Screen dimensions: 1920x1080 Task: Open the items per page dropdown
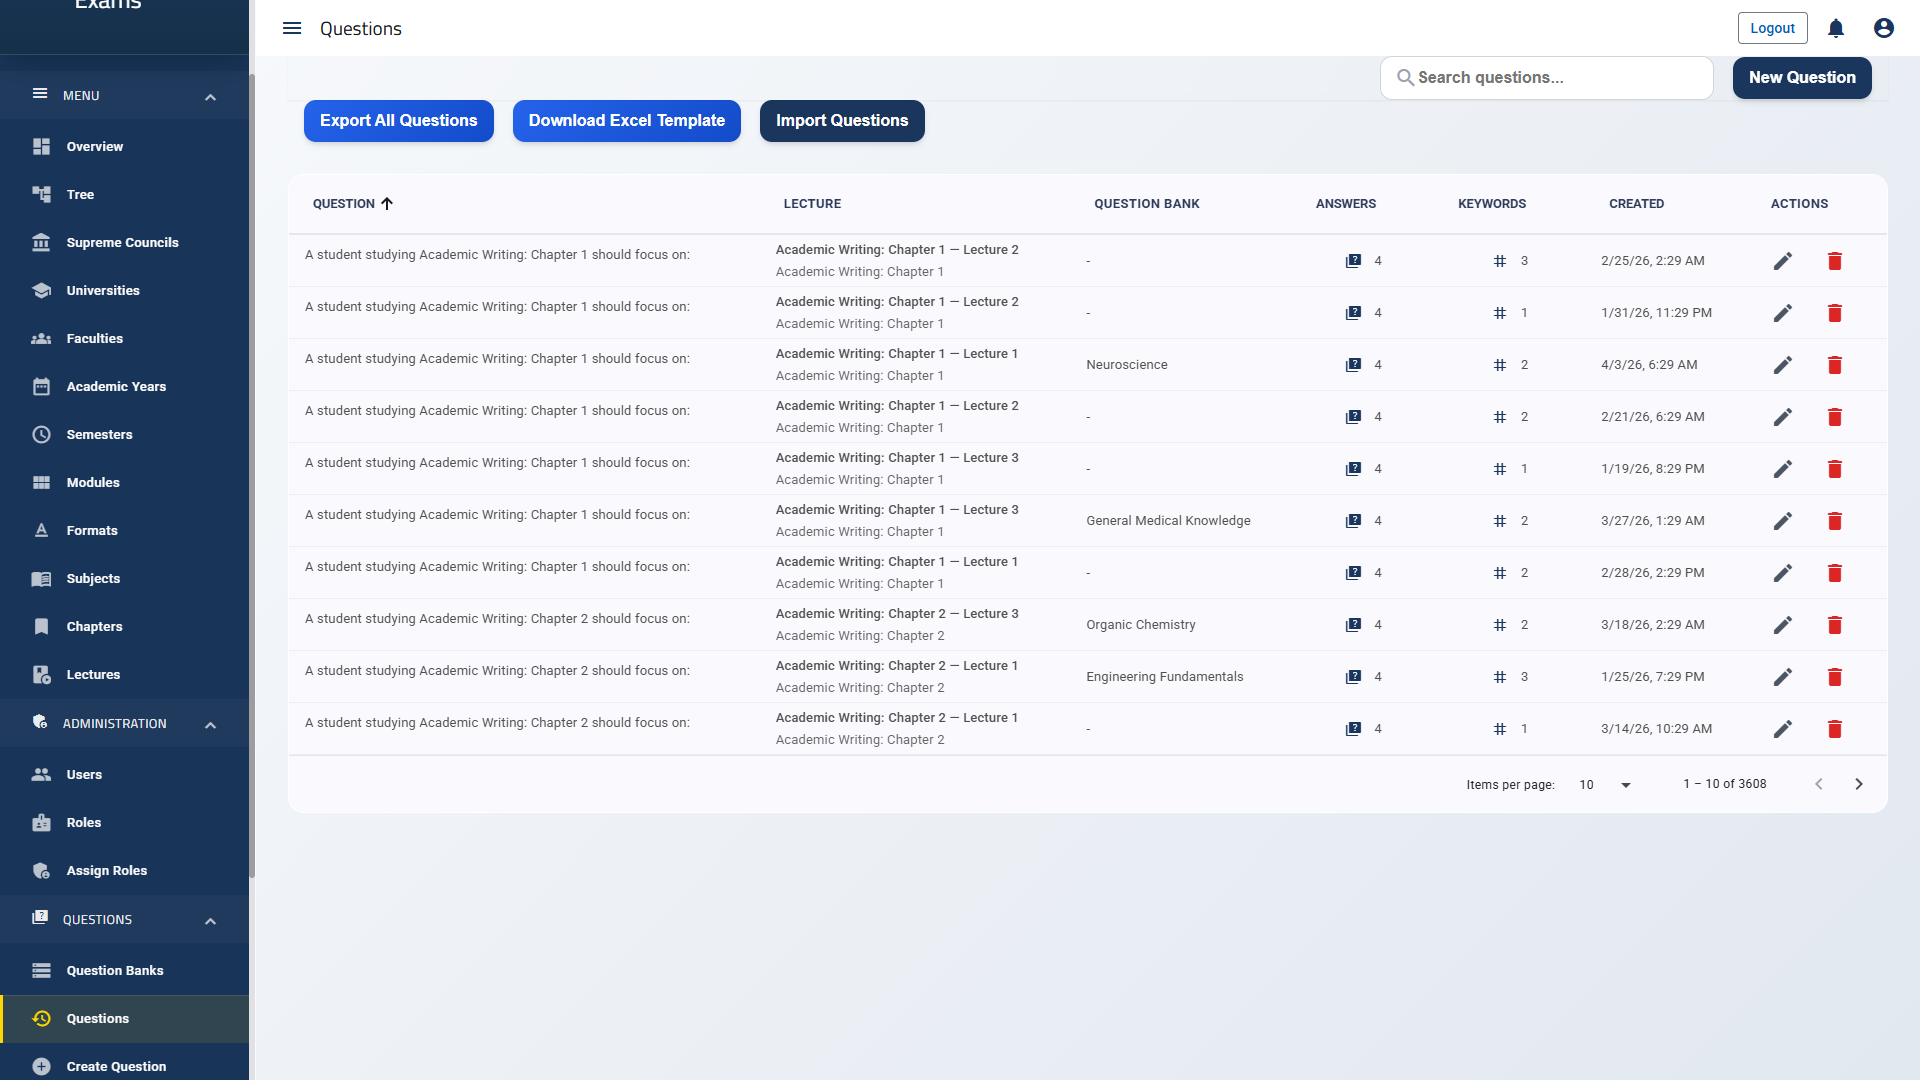(x=1603, y=784)
